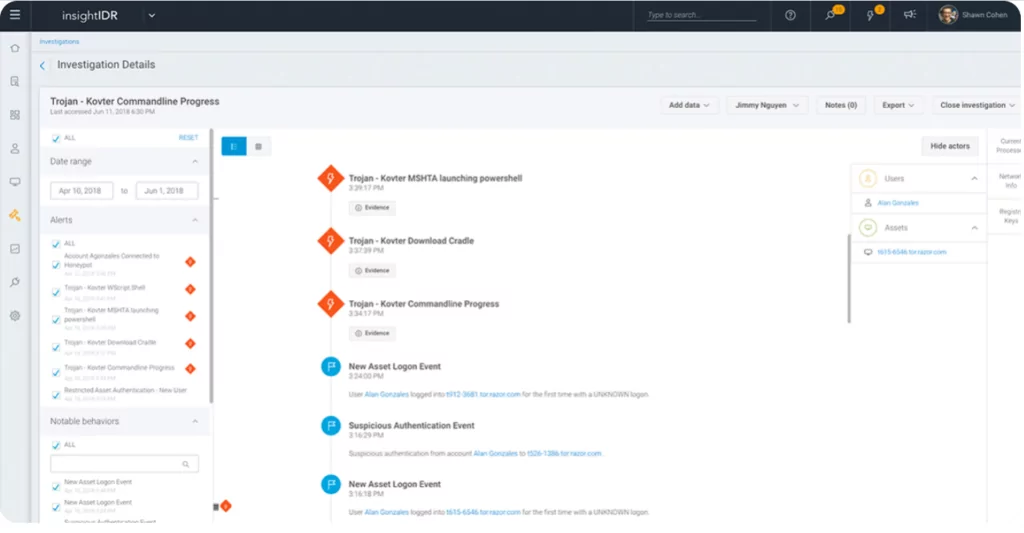Collapse the Date range section
Screen dimensions: 1024x533
click(195, 161)
